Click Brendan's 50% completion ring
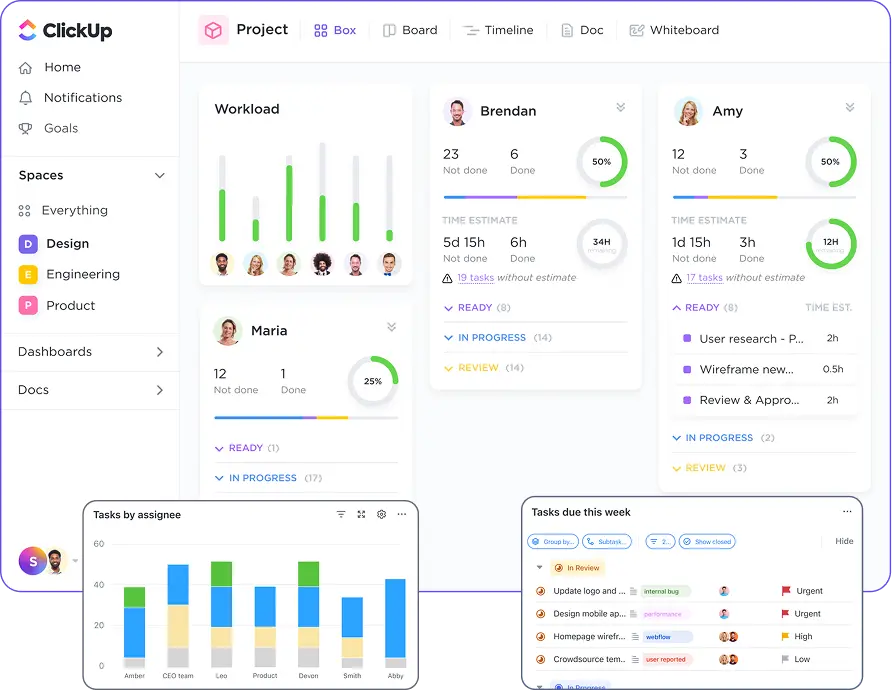Screen dimensions: 892x690 pos(602,162)
